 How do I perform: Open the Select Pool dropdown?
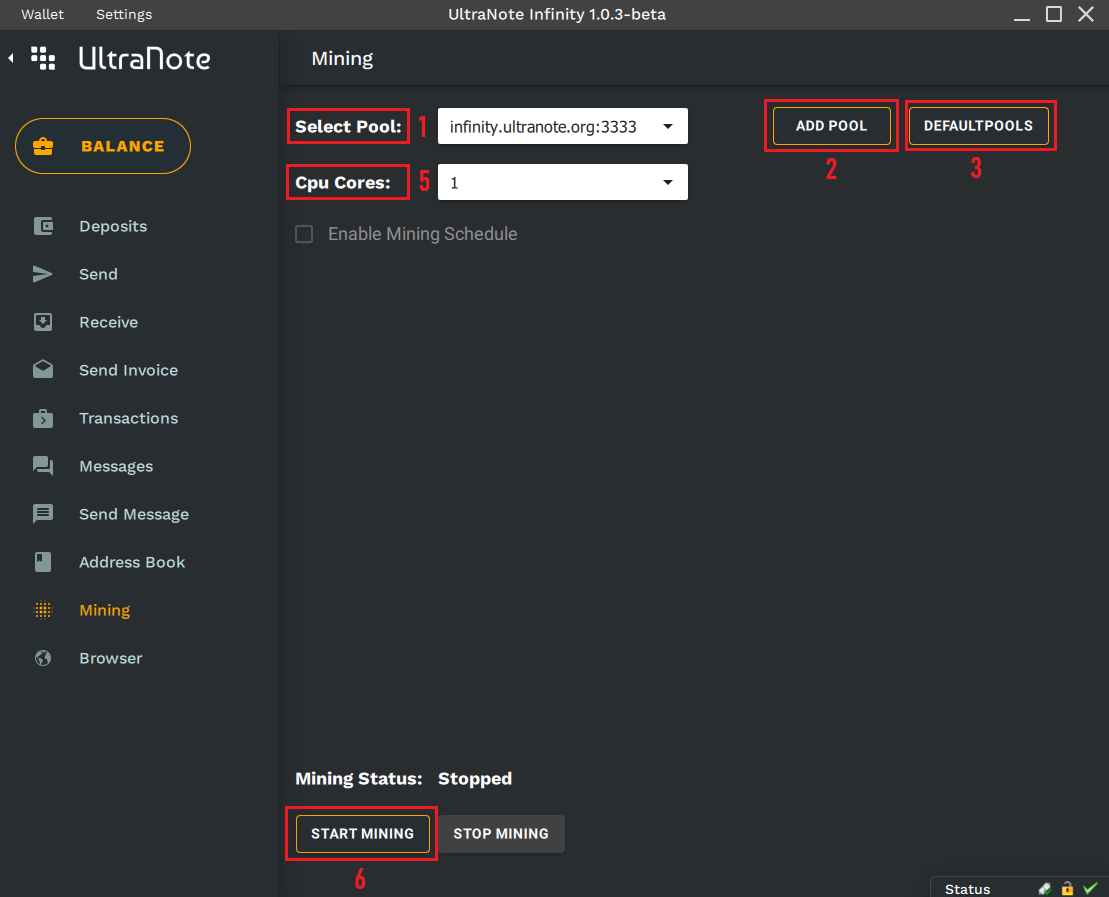pyautogui.click(x=562, y=127)
